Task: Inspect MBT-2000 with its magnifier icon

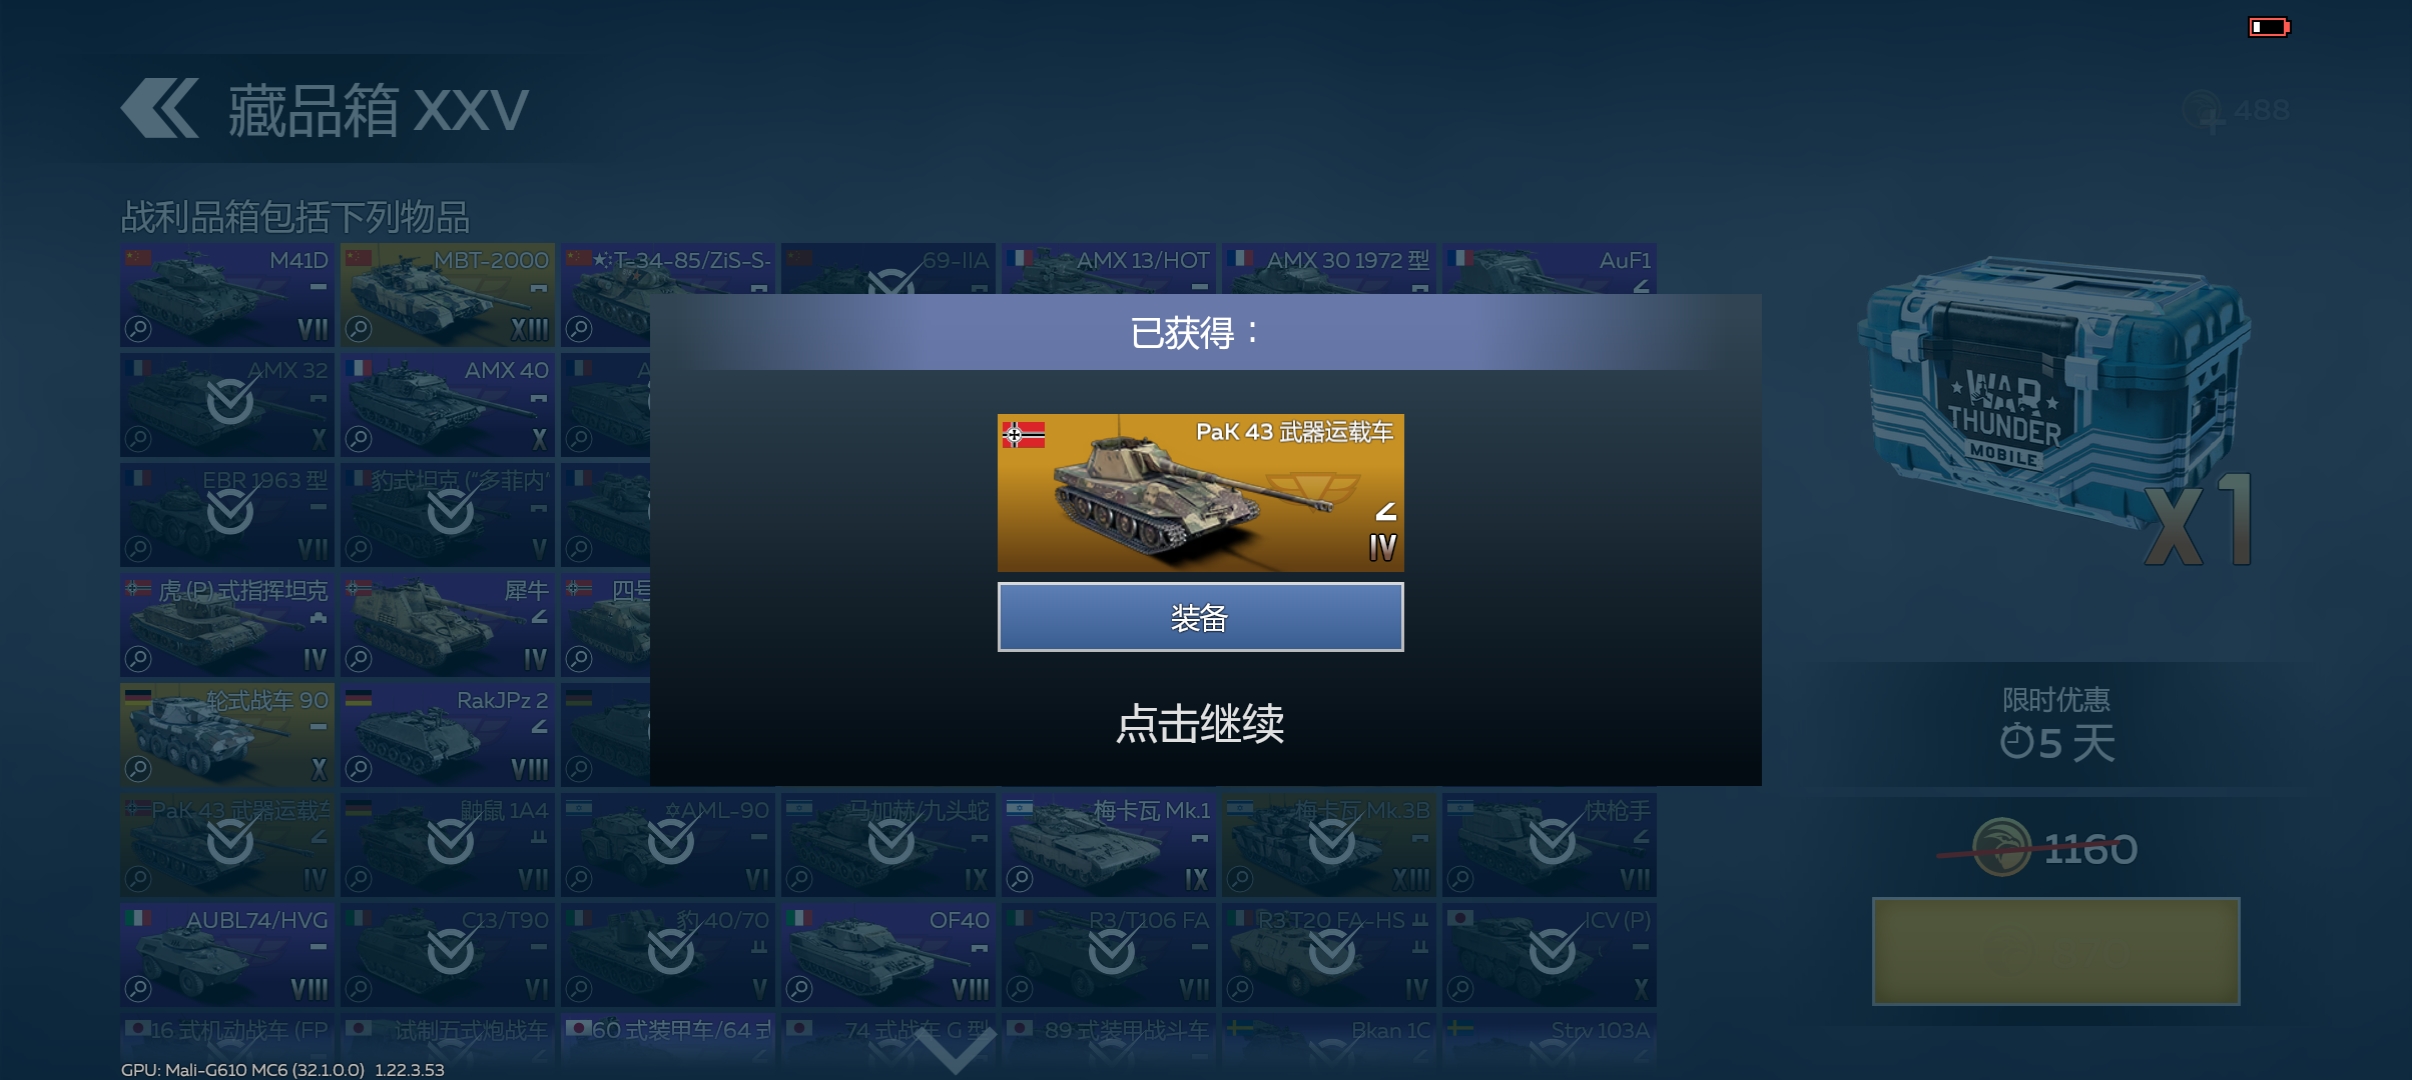Action: [x=358, y=329]
